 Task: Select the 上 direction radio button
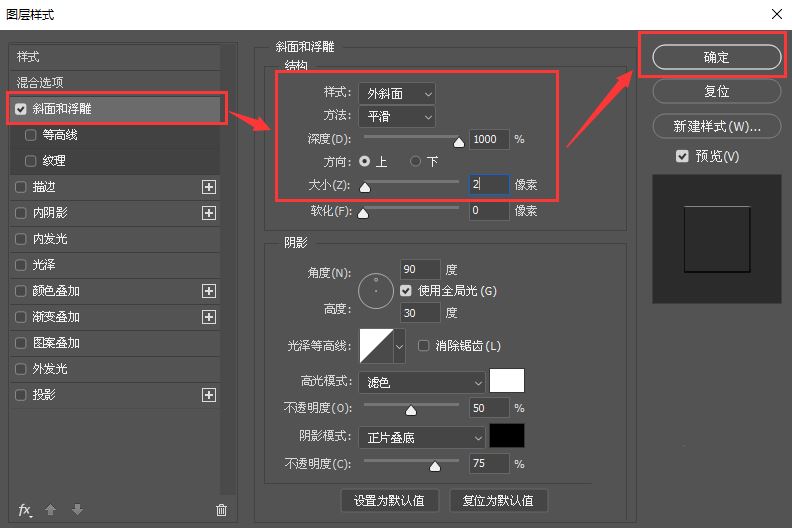coord(364,161)
